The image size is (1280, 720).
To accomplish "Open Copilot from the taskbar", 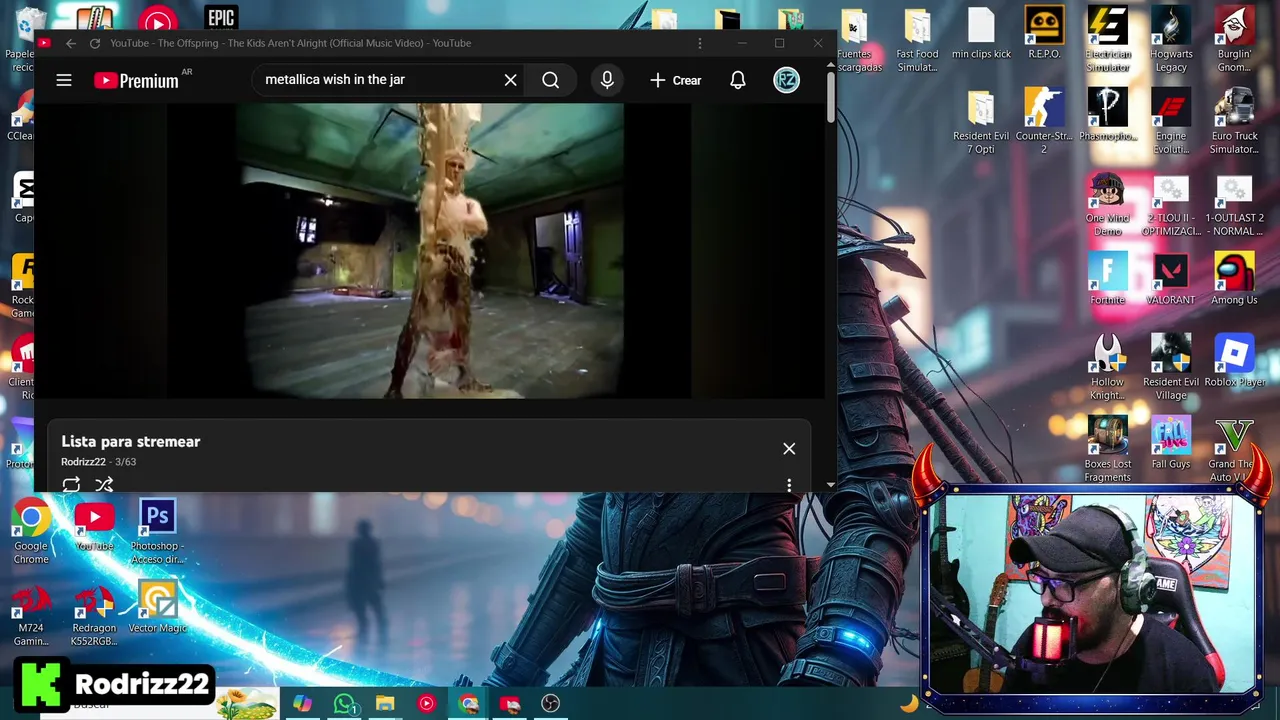I will coord(302,704).
